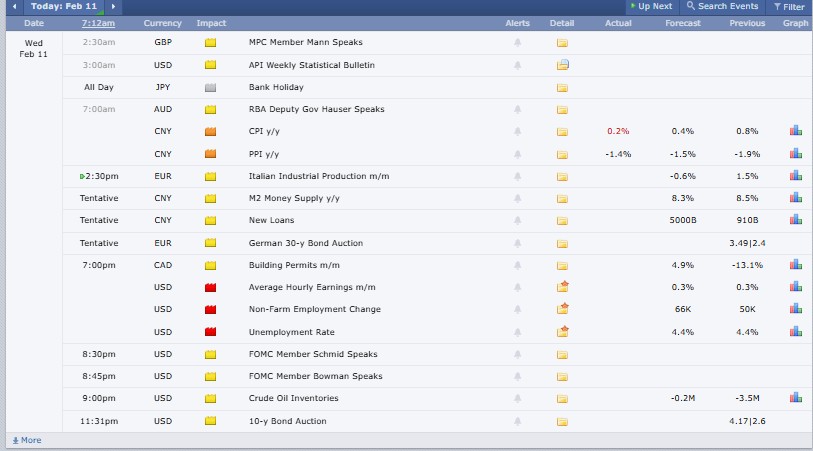Open the 7:12am time settings header
Screen dimensions: 813x451
pos(97,22)
